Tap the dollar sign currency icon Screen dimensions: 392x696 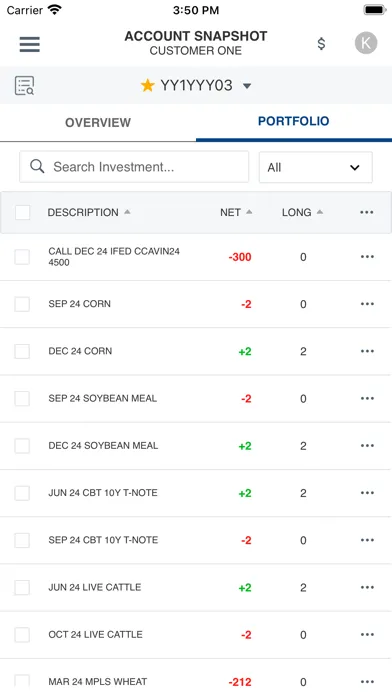point(321,44)
